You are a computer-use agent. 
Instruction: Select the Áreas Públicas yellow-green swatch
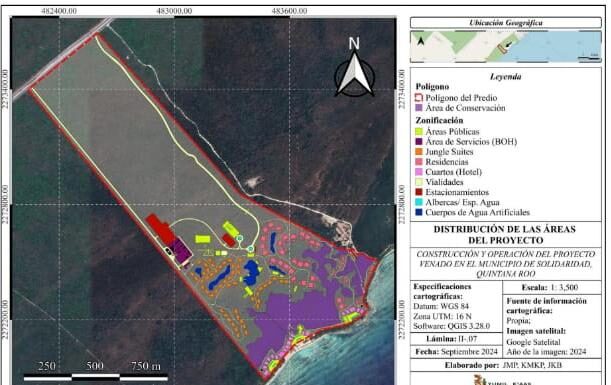pos(419,132)
